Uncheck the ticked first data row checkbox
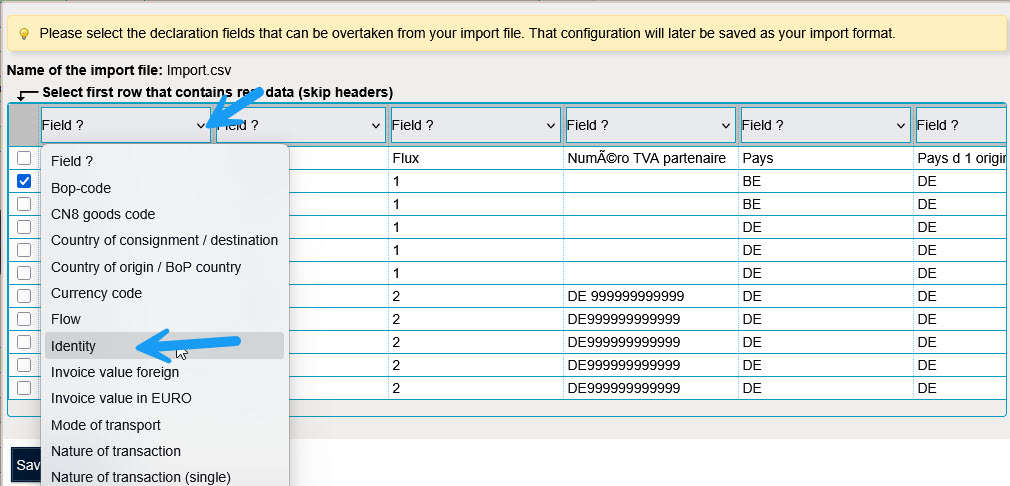 click(x=24, y=181)
